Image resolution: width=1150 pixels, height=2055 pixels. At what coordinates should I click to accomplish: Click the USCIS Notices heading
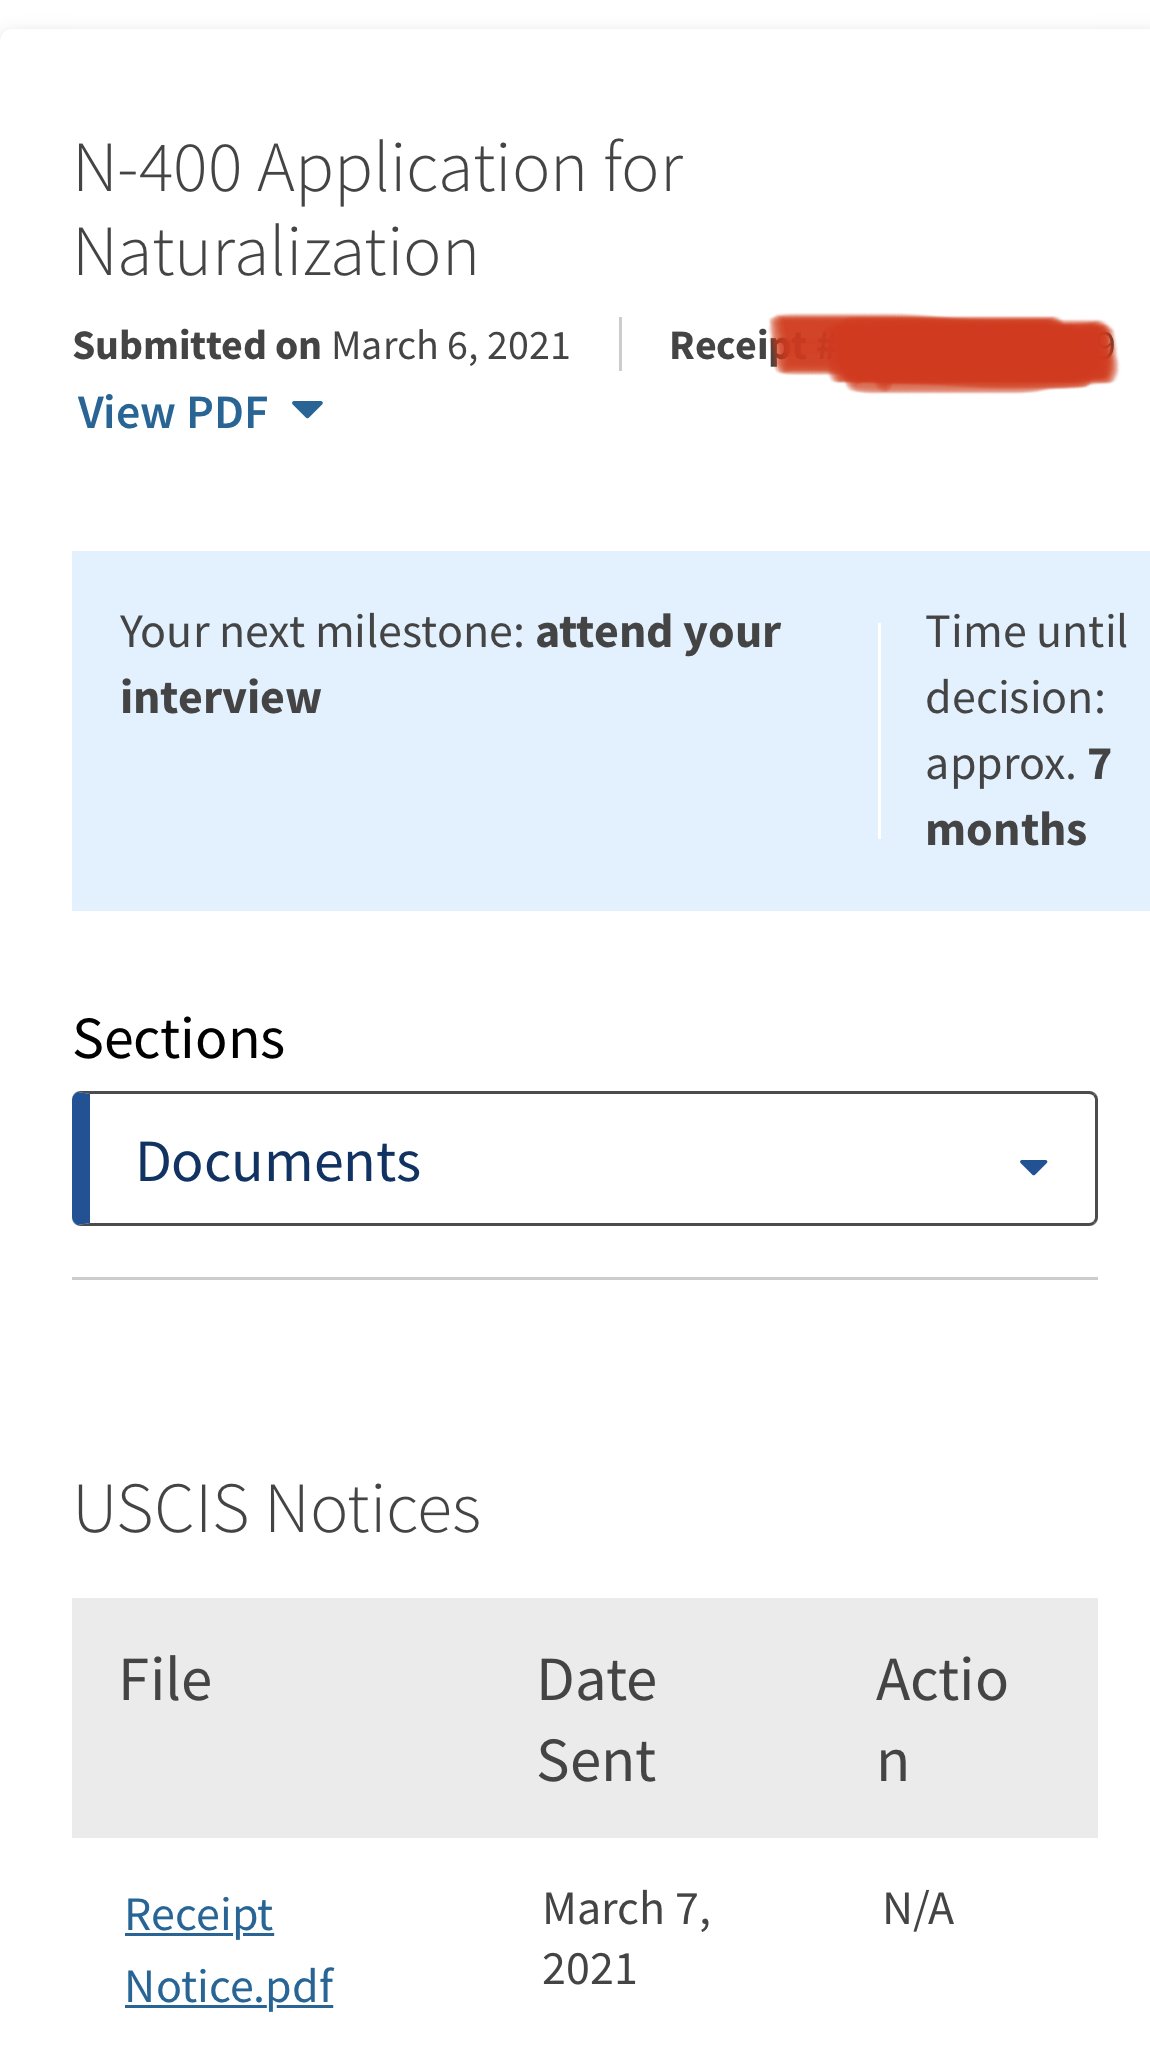click(x=277, y=1508)
